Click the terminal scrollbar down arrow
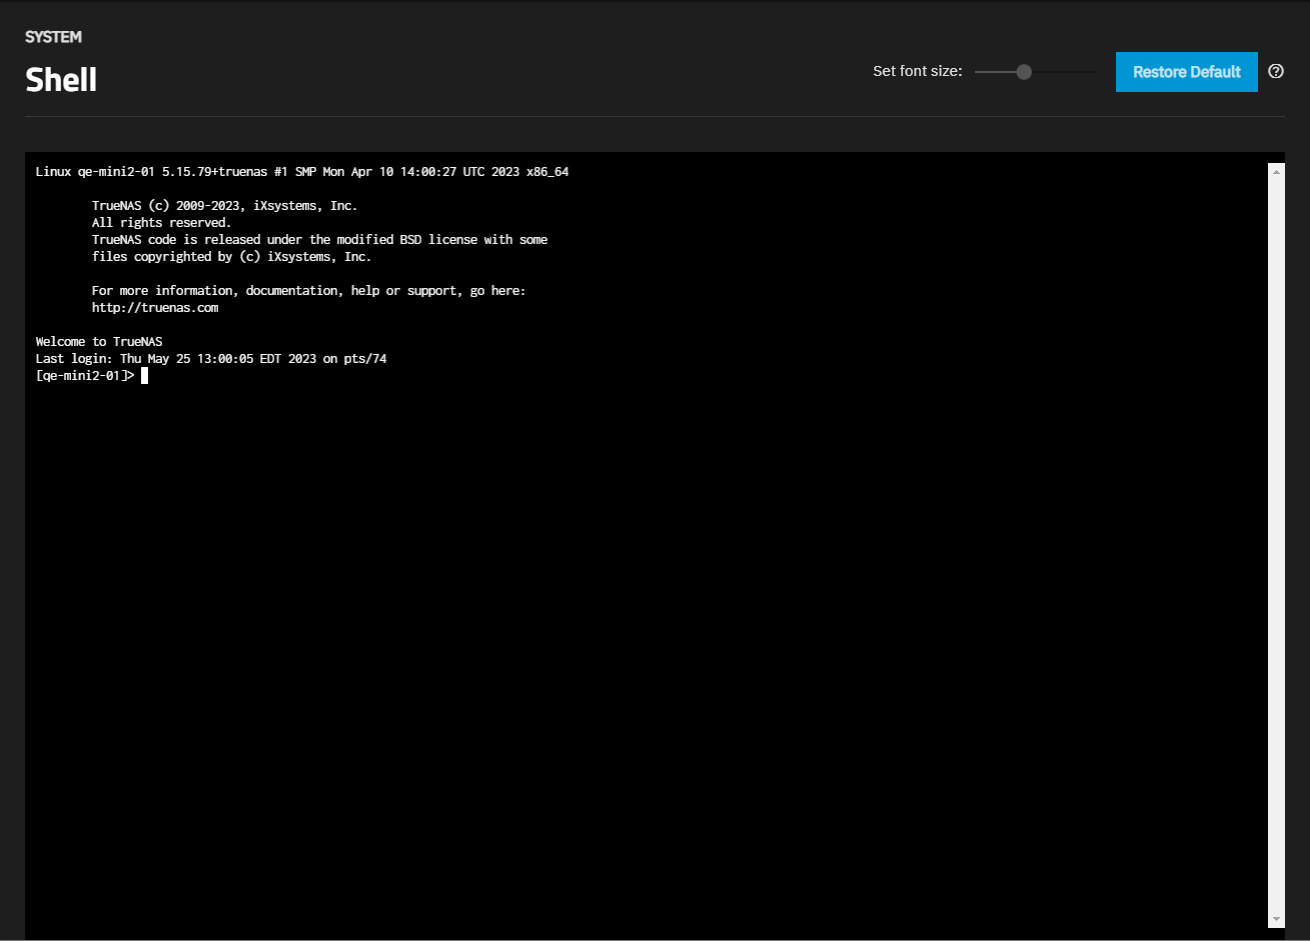 [x=1276, y=919]
